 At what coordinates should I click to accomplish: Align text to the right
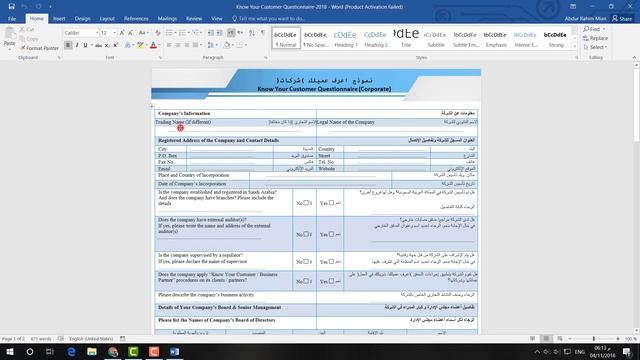coord(187,45)
